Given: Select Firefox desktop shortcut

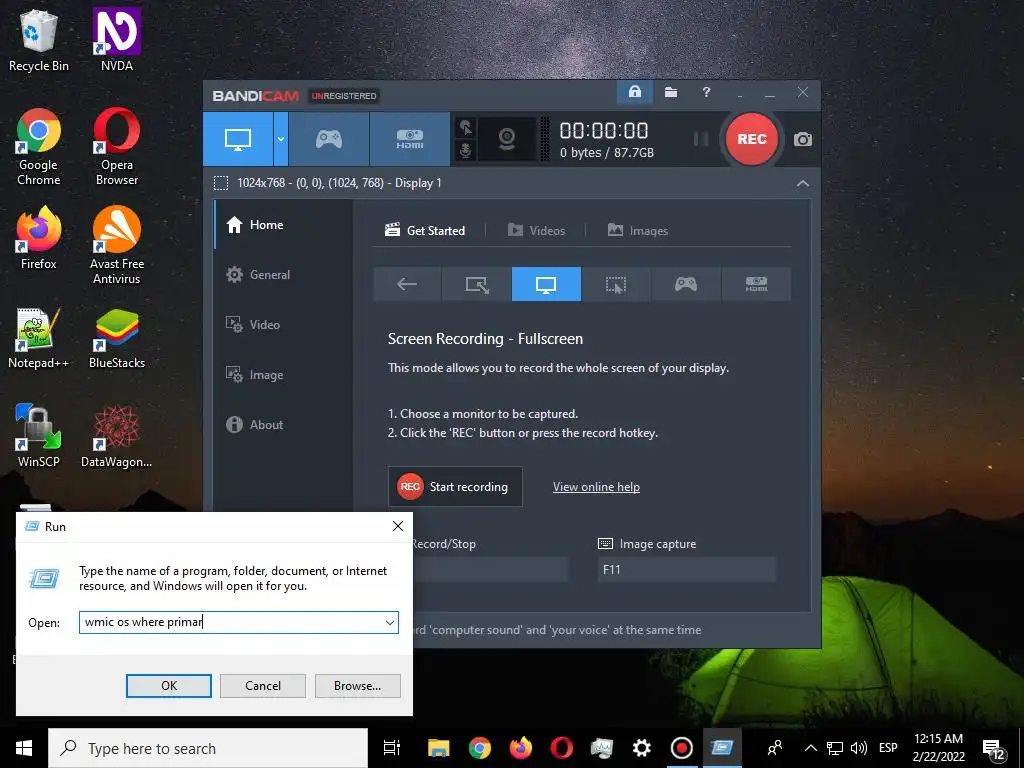Looking at the screenshot, I should 39,238.
